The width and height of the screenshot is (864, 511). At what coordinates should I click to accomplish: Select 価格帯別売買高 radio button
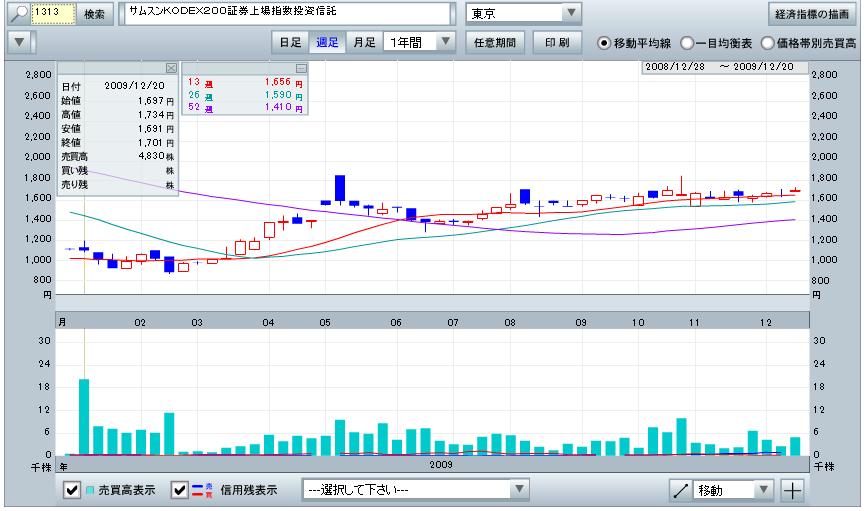tap(768, 43)
